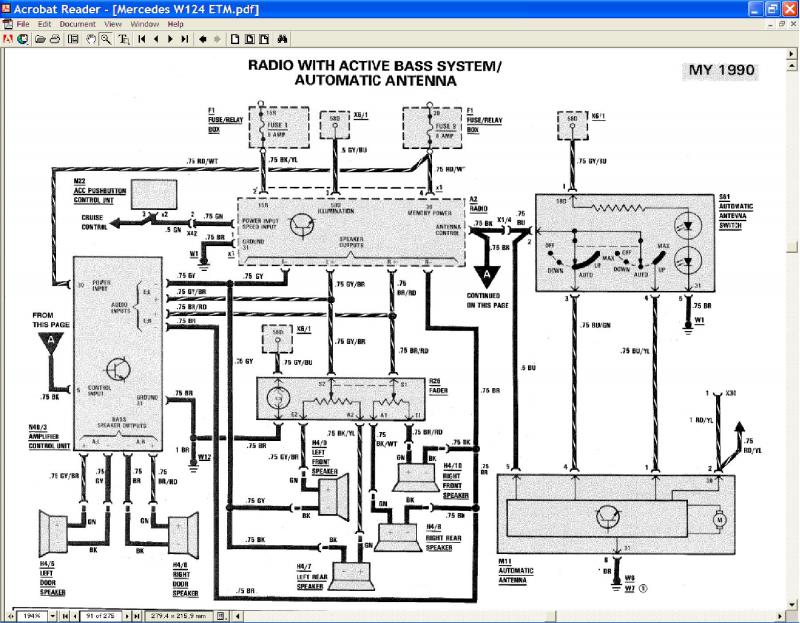Screen dimensions: 800x623
Task: Click the Go to Previous View arrow
Action: pos(203,39)
